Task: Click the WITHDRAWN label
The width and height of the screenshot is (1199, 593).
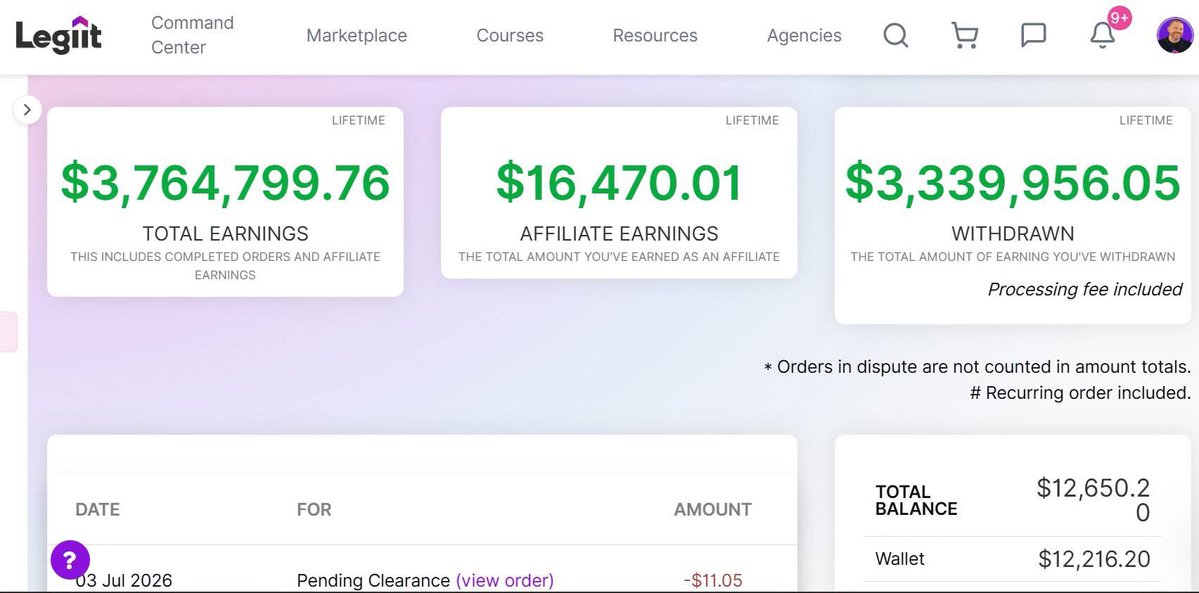Action: point(1013,233)
